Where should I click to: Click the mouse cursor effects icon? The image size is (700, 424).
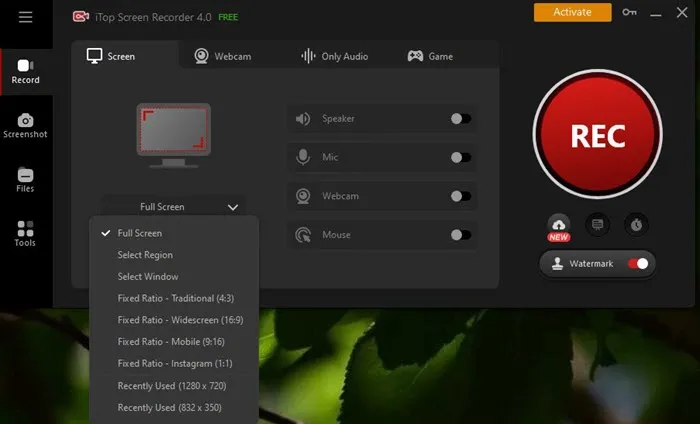tap(303, 235)
